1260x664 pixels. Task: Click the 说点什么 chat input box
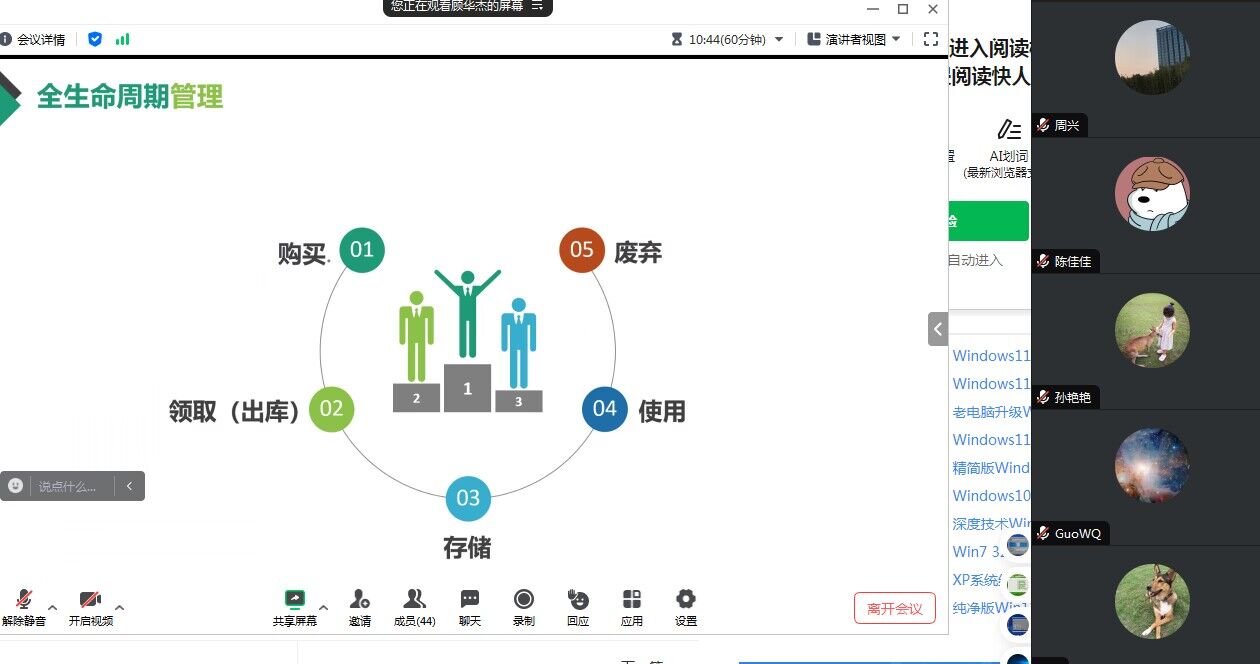pyautogui.click(x=68, y=487)
